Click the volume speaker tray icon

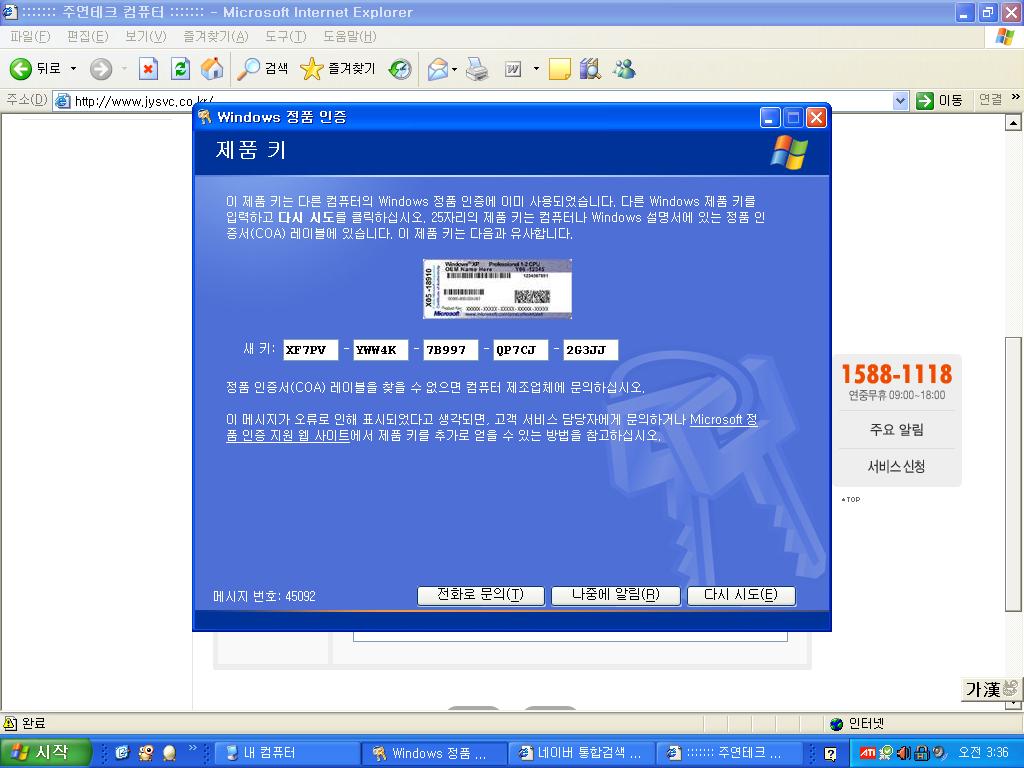(x=904, y=753)
